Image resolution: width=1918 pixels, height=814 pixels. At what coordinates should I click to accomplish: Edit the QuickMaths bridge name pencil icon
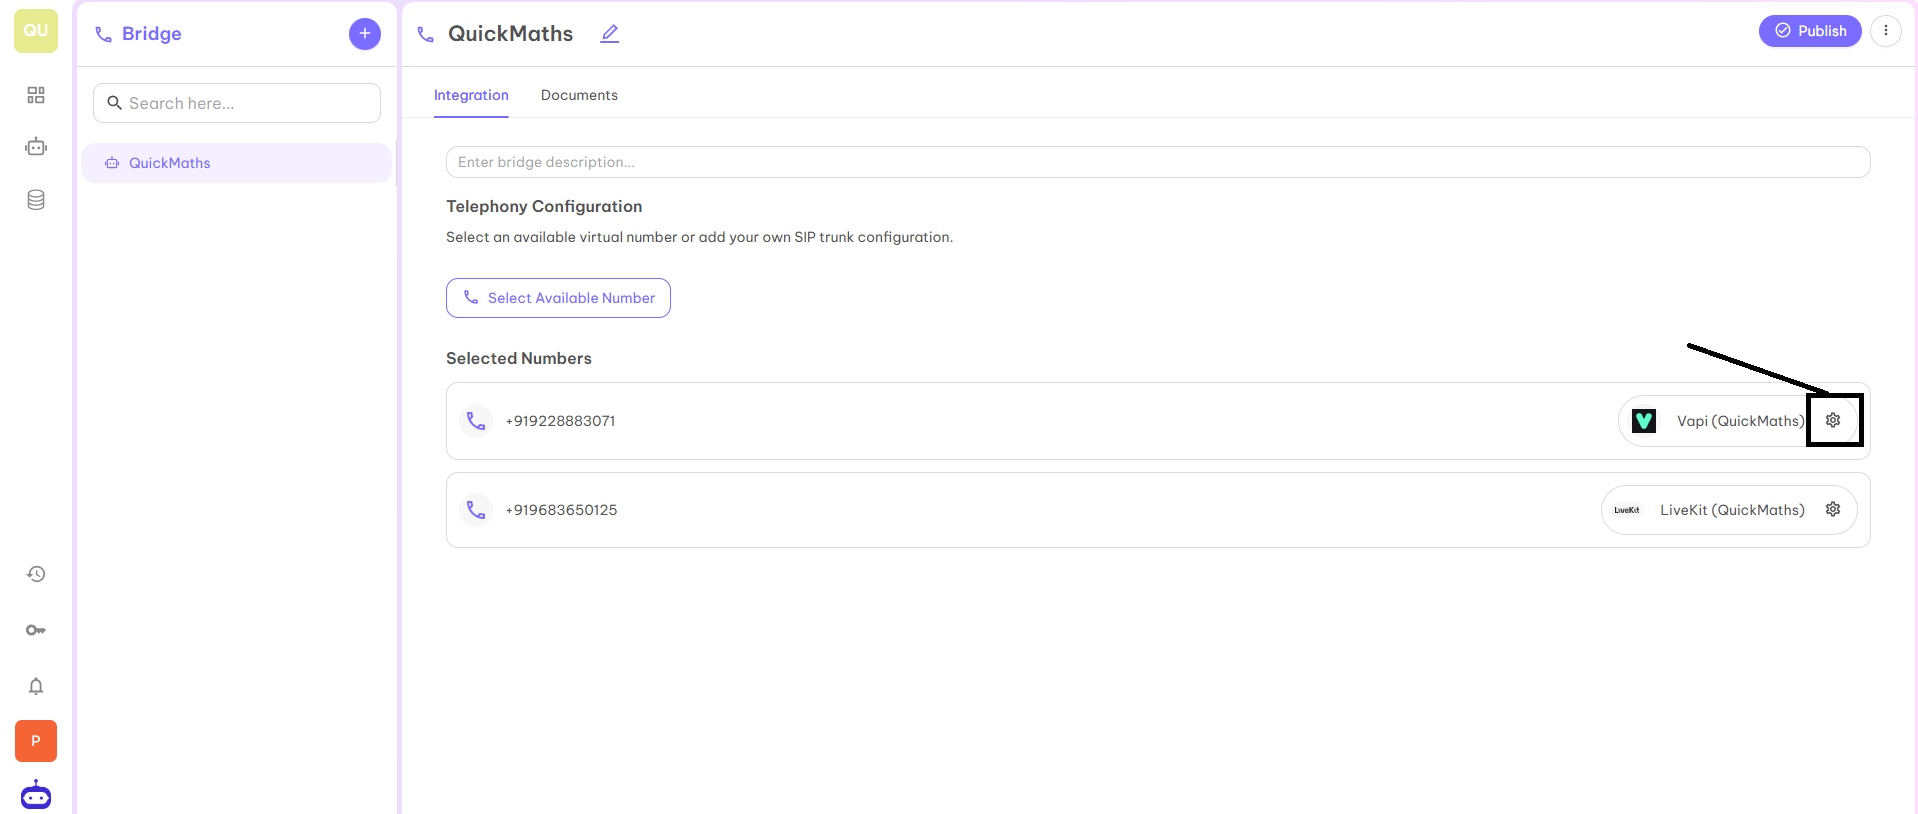[610, 34]
